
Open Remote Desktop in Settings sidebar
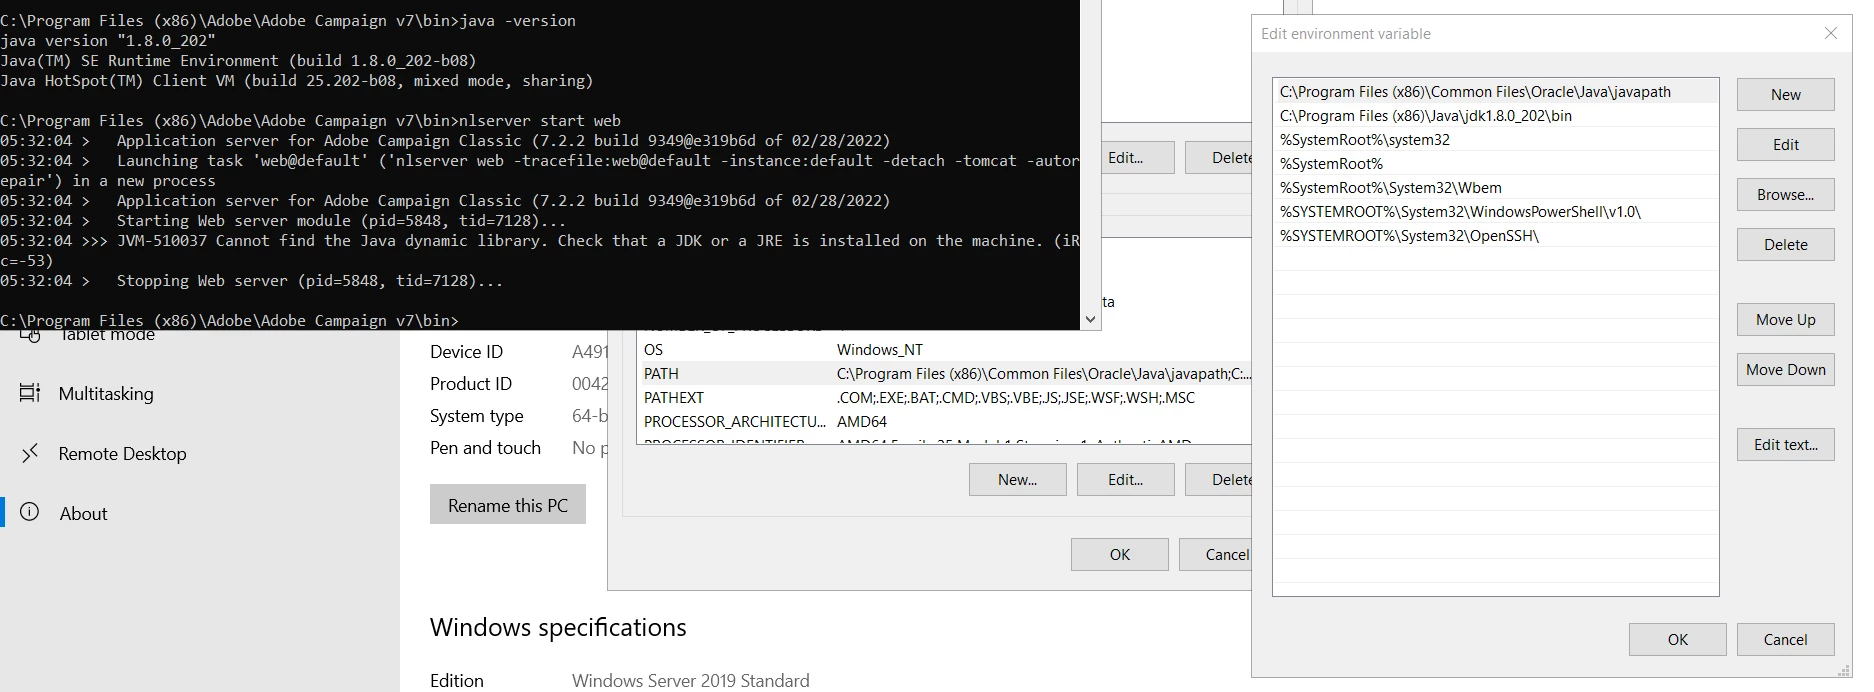pos(200,454)
